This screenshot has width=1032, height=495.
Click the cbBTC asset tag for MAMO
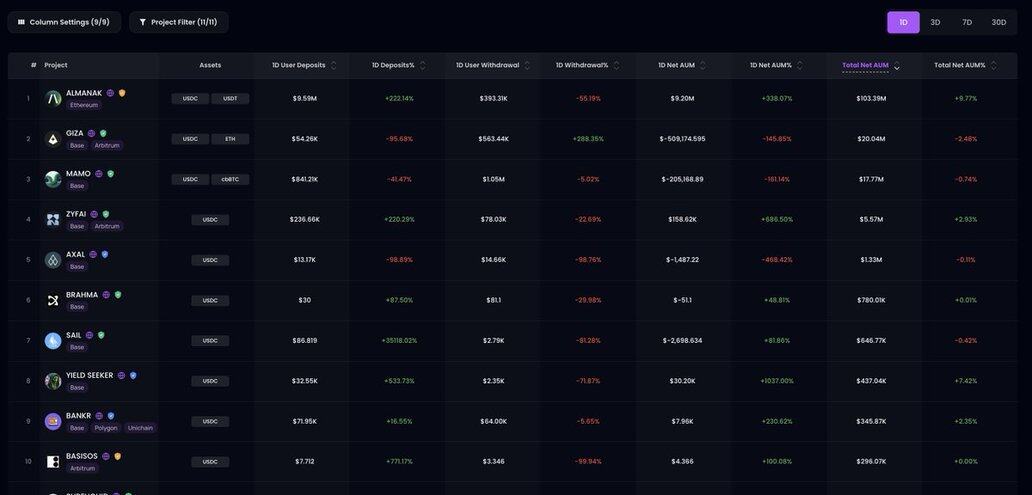coord(230,179)
